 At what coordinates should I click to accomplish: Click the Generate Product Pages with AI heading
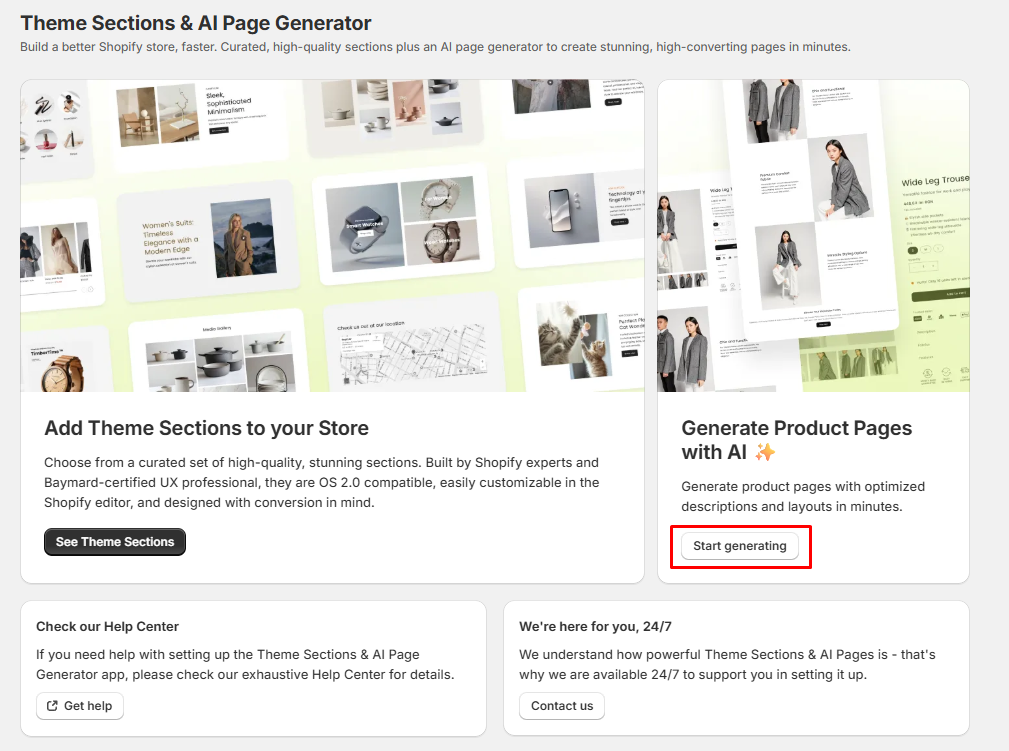[x=797, y=440]
